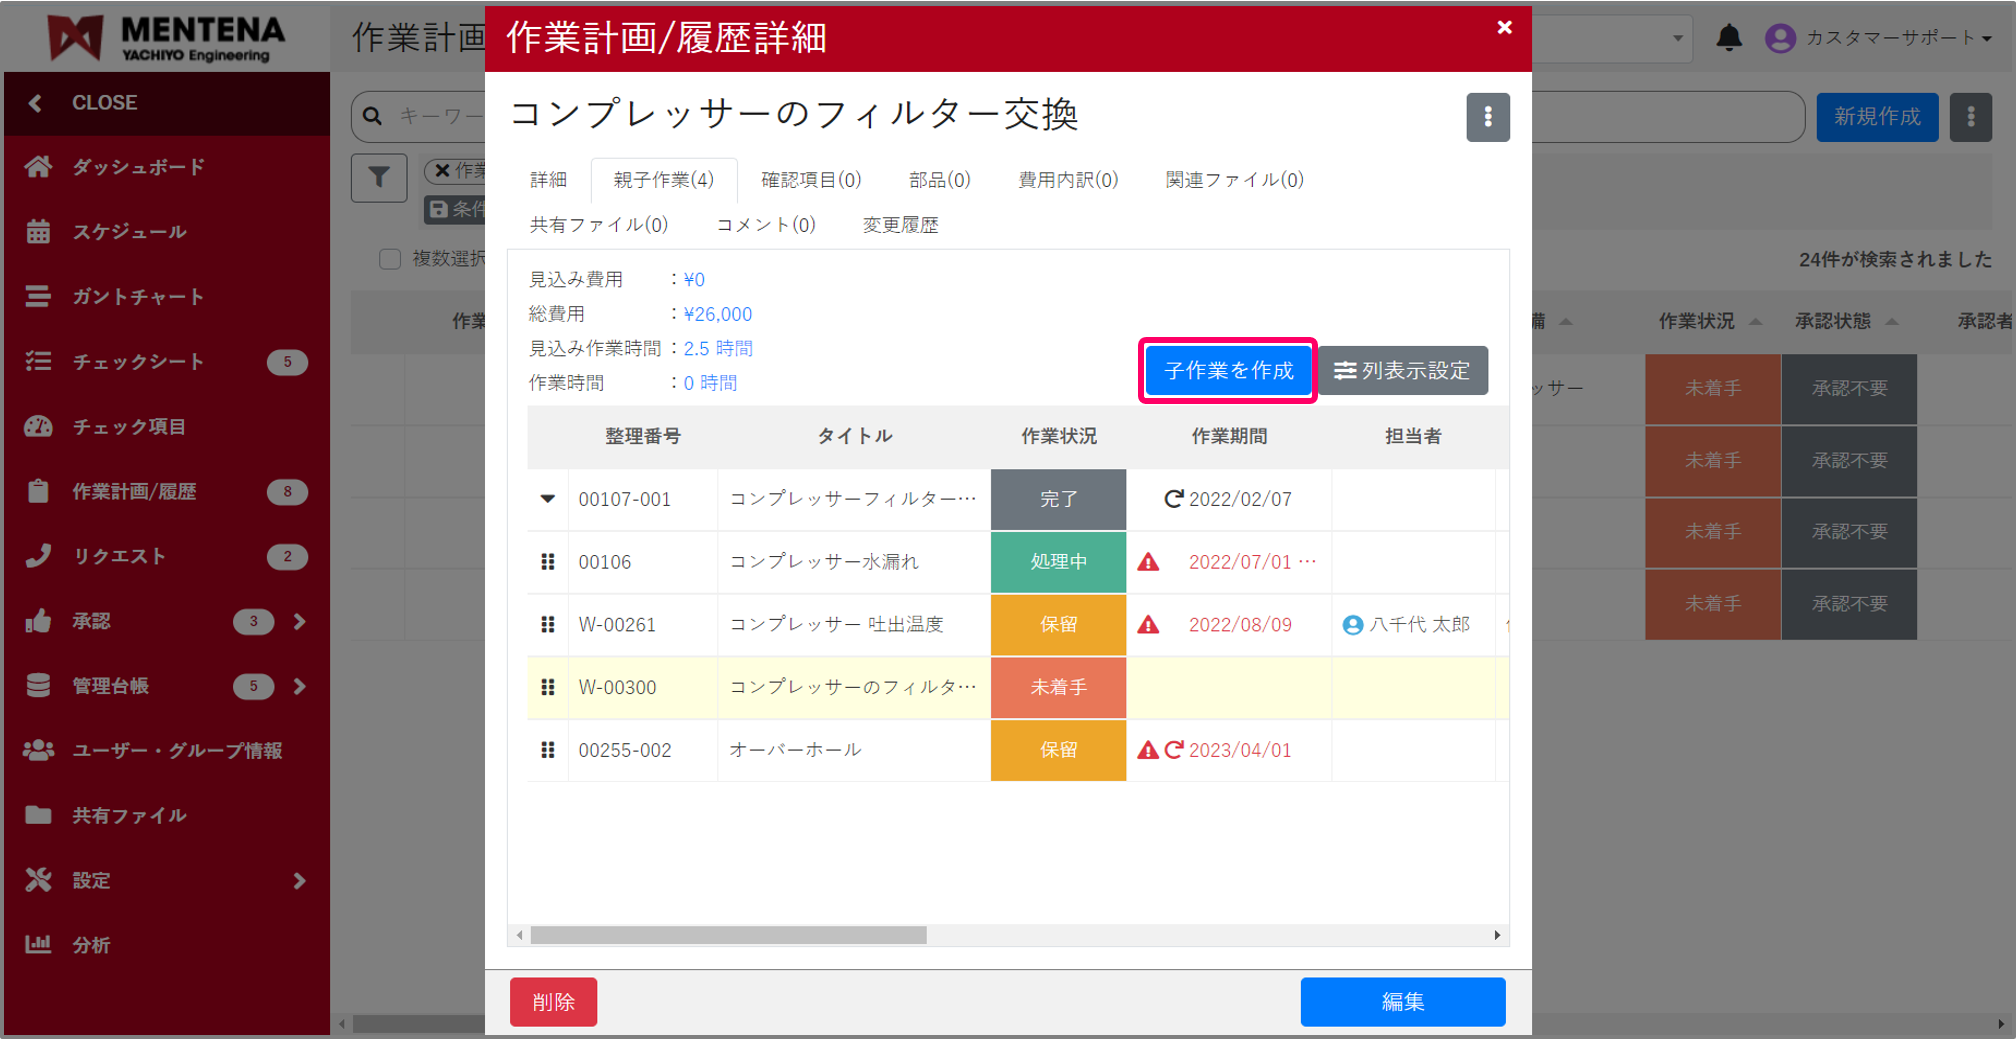This screenshot has width=2016, height=1040.
Task: Open the ¥26,000 total cost link
Action: pyautogui.click(x=718, y=313)
